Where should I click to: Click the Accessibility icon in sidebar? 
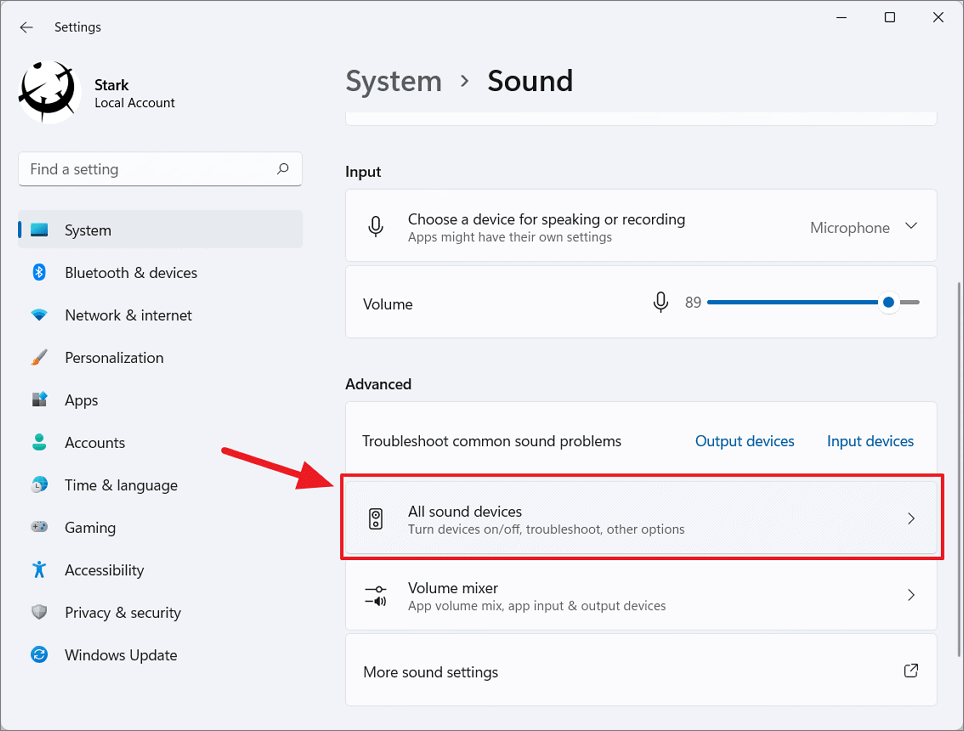[38, 570]
